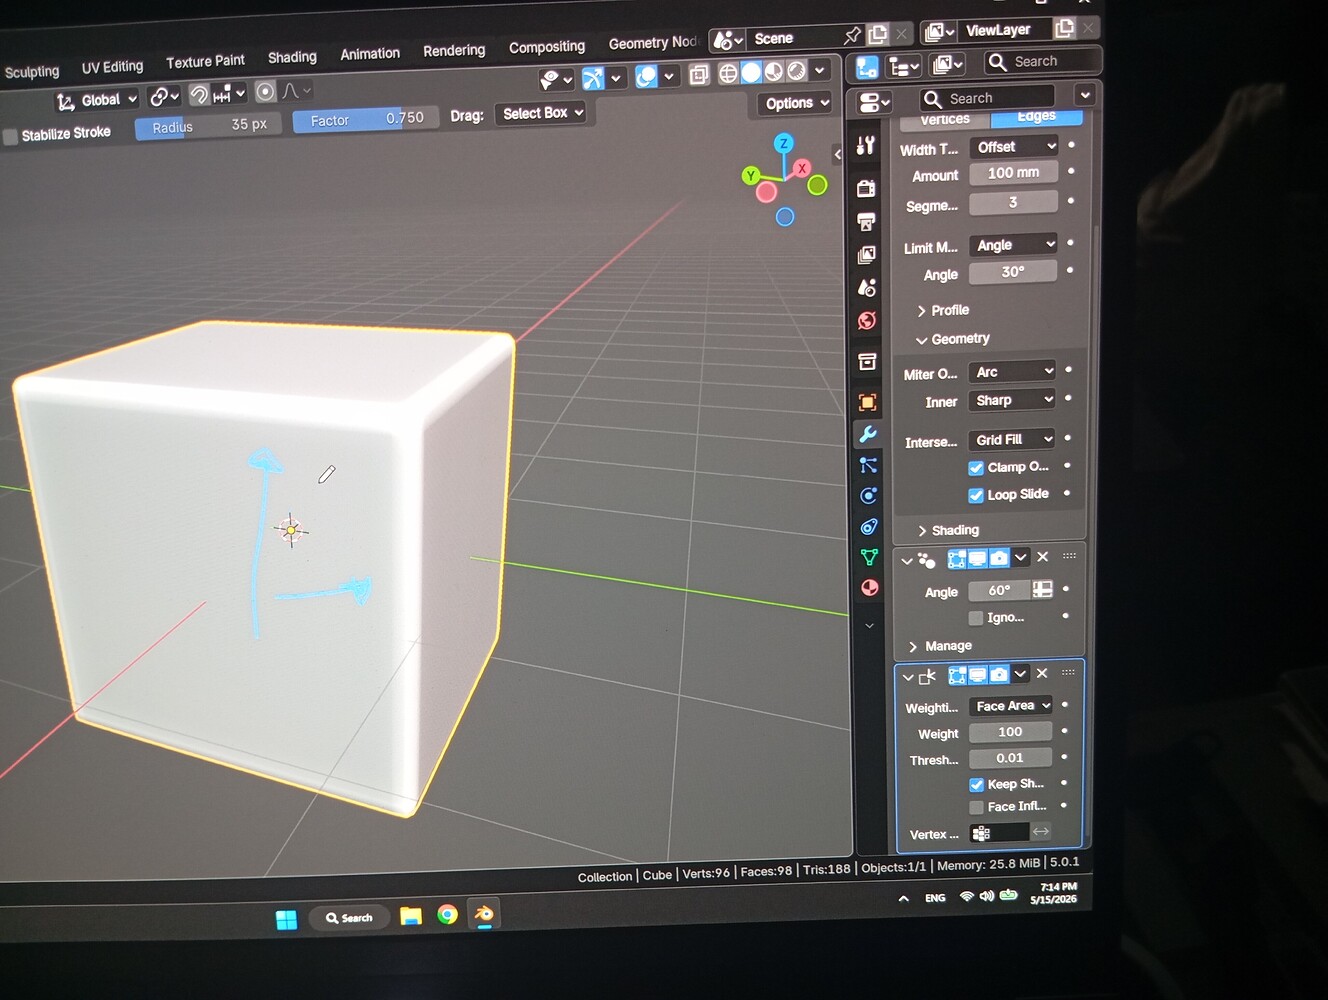Switch to solid viewport shading
This screenshot has width=1328, height=1000.
[751, 72]
